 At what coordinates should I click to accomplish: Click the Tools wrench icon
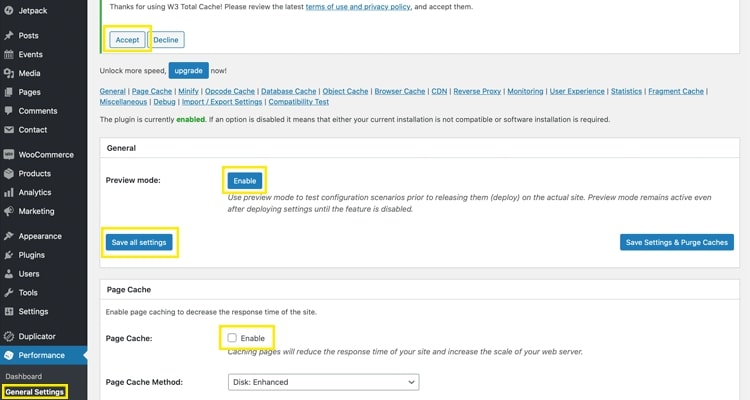(x=9, y=292)
